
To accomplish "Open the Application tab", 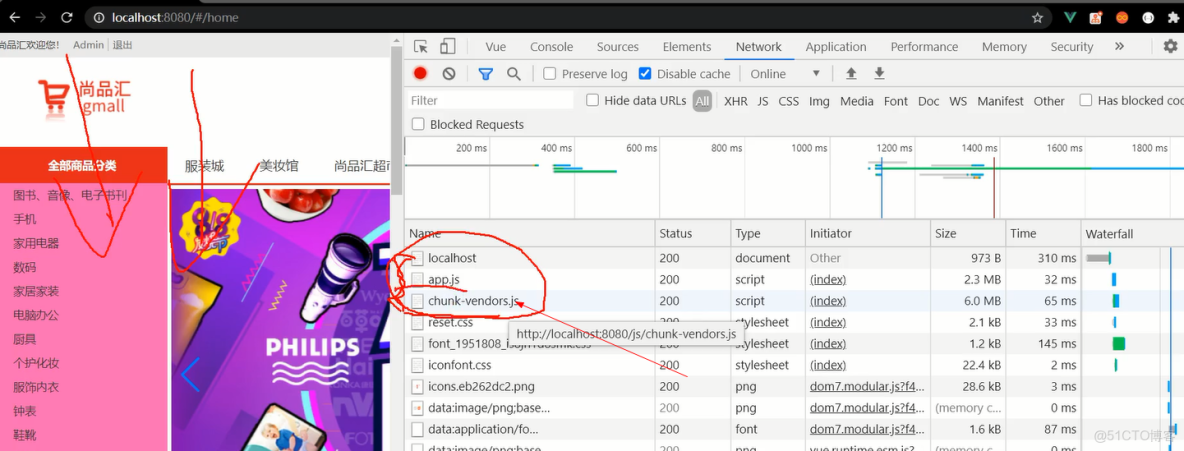I will tap(835, 47).
